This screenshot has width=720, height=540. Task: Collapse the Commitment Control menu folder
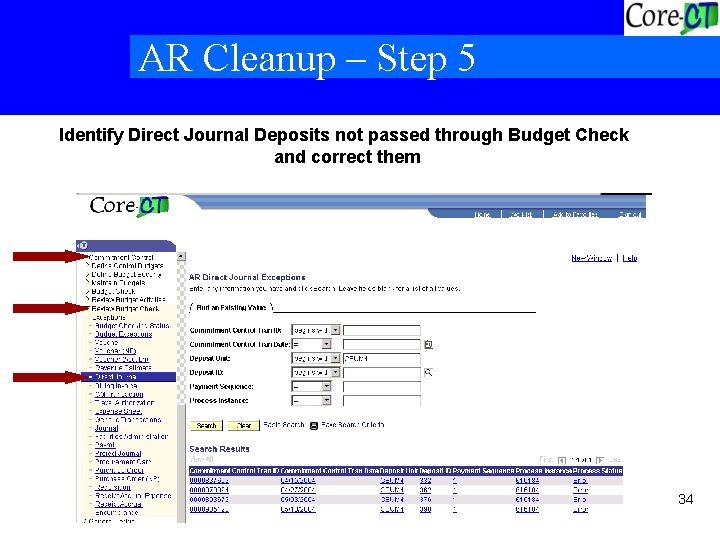pyautogui.click(x=120, y=258)
